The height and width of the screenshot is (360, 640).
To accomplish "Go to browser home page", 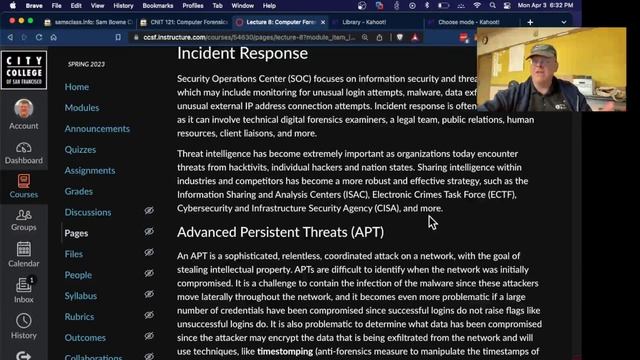I will [53, 37].
